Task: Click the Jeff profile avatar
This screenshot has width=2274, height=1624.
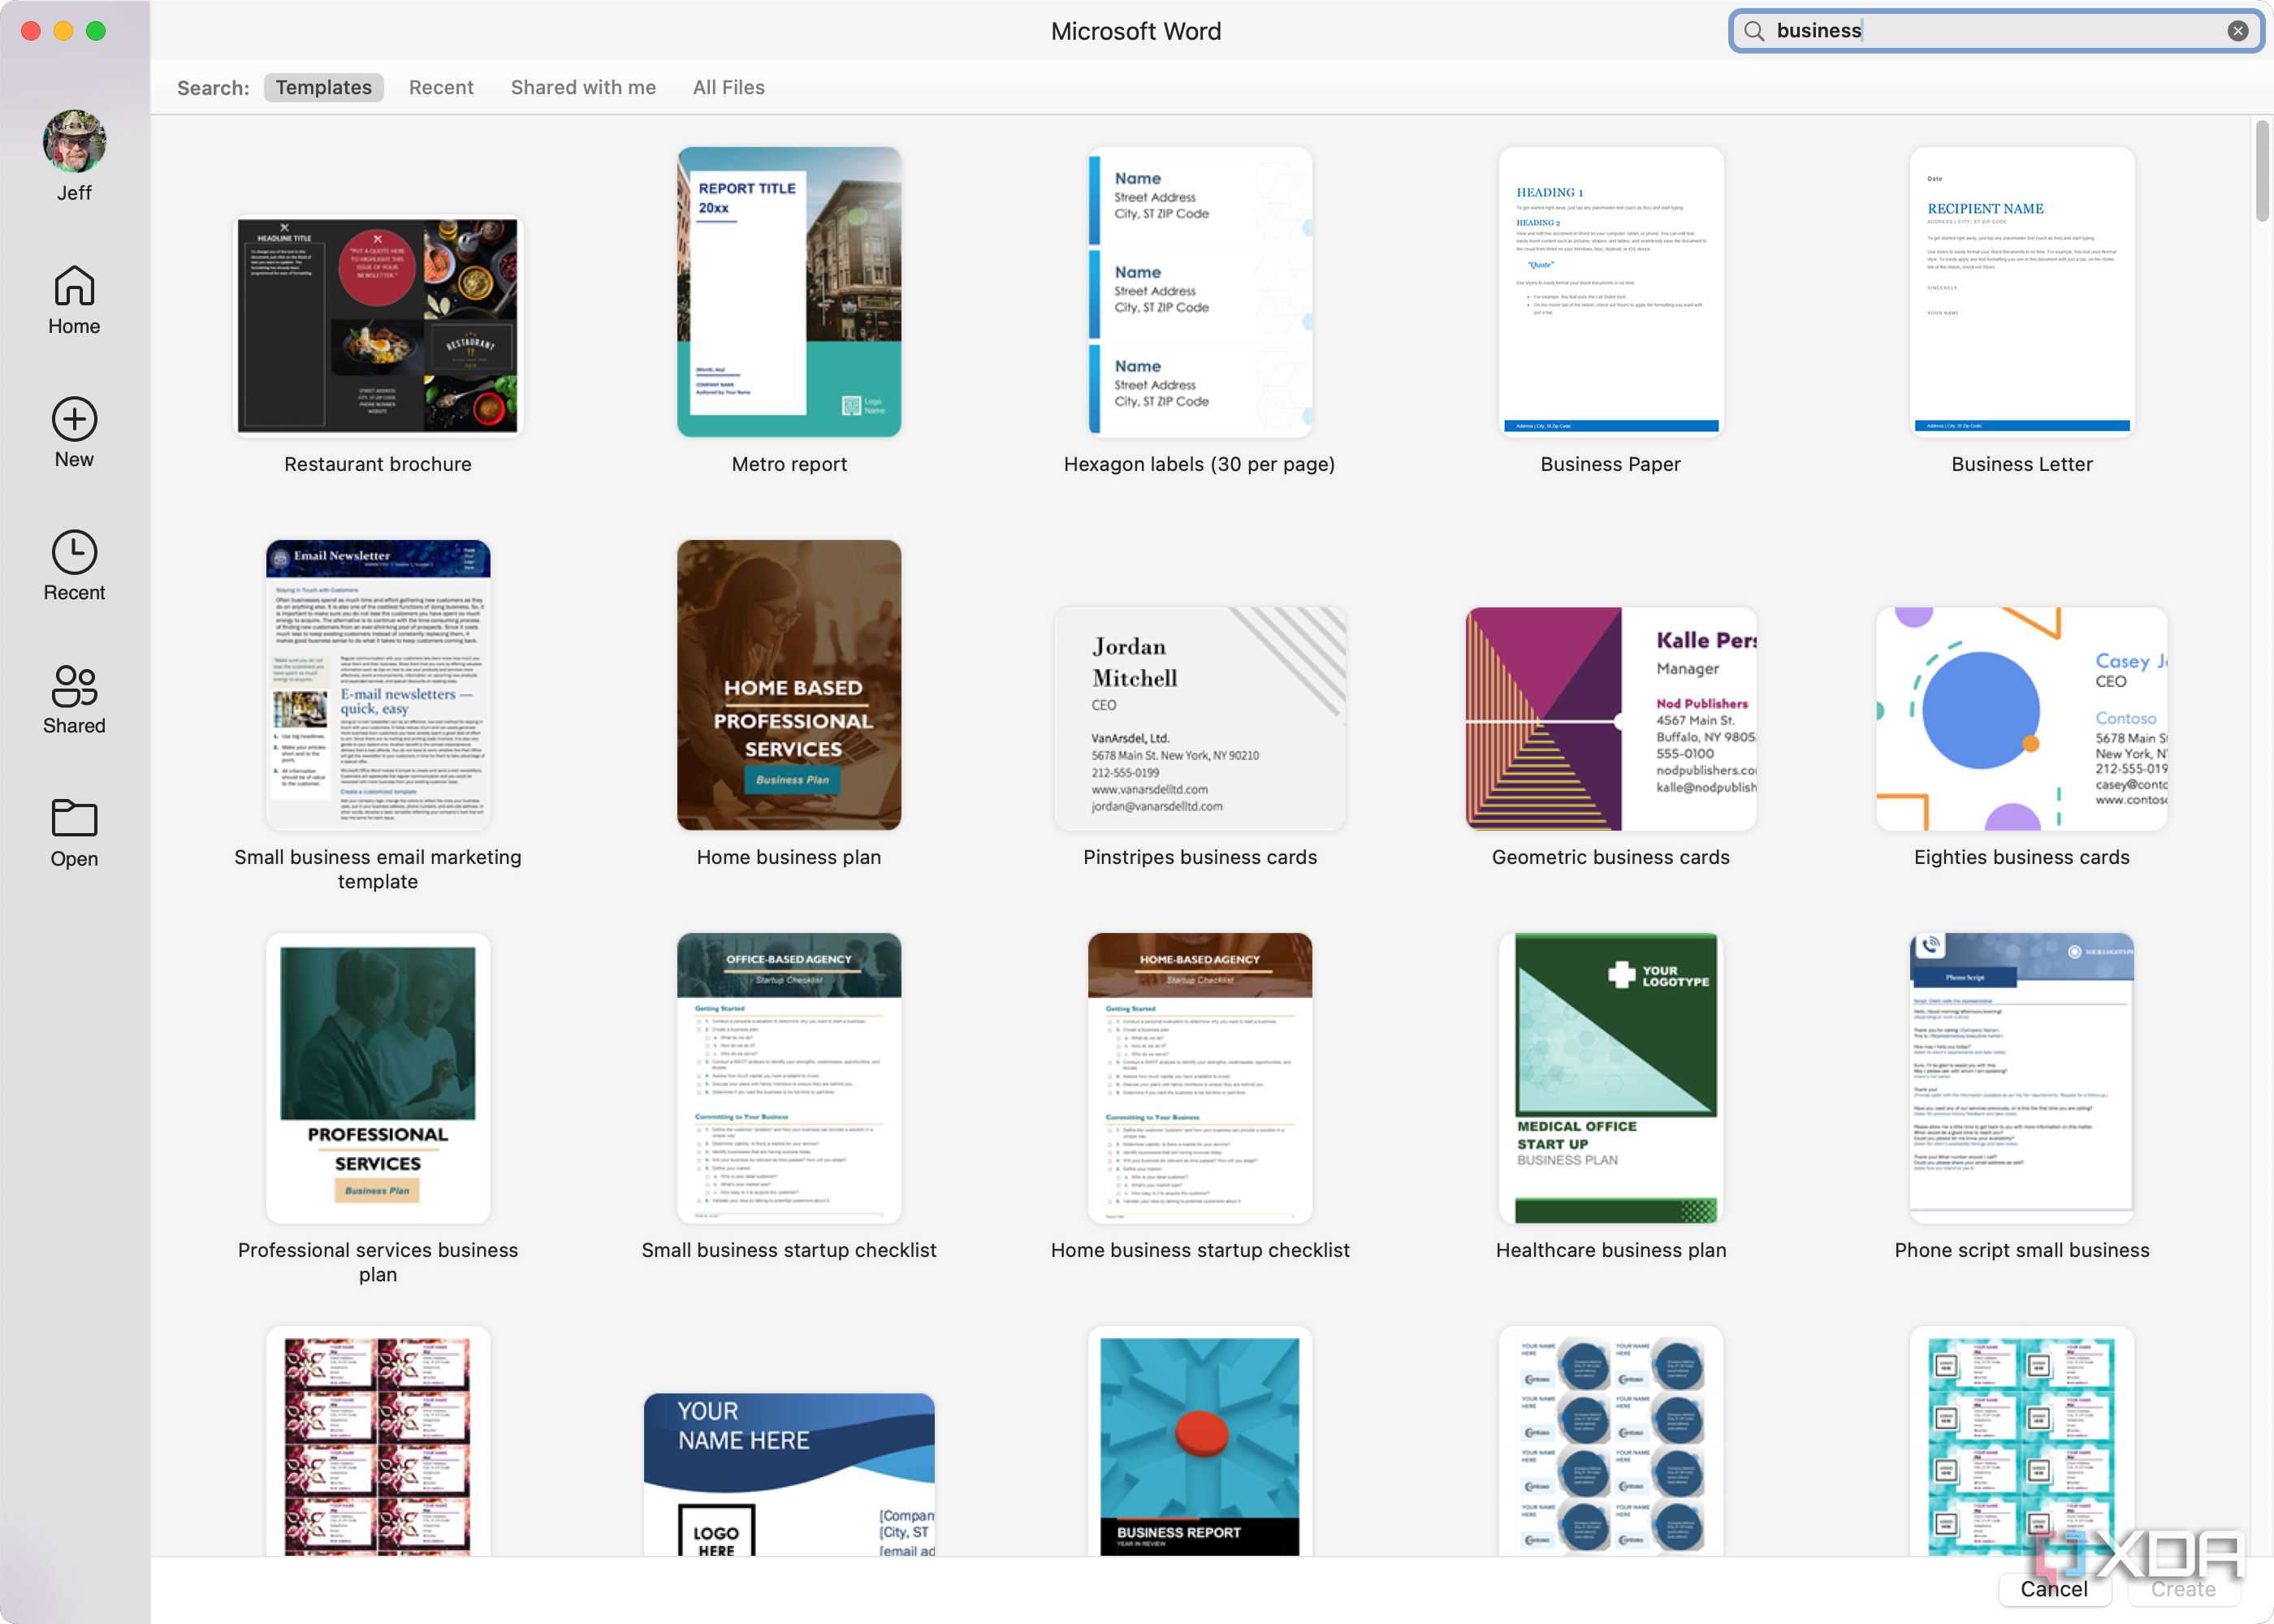Action: tap(74, 141)
